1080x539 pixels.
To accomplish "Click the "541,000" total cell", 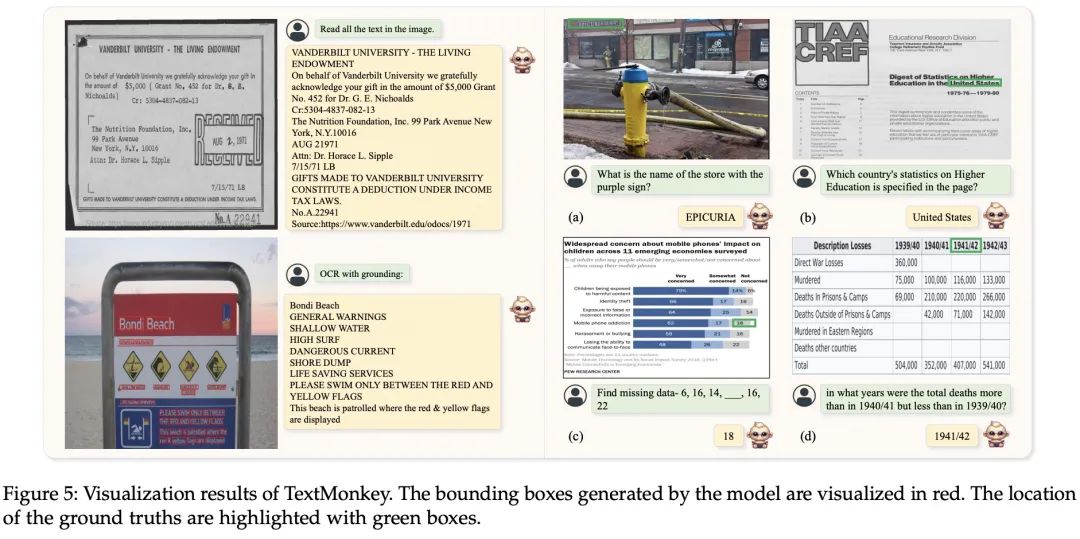I will coord(994,366).
